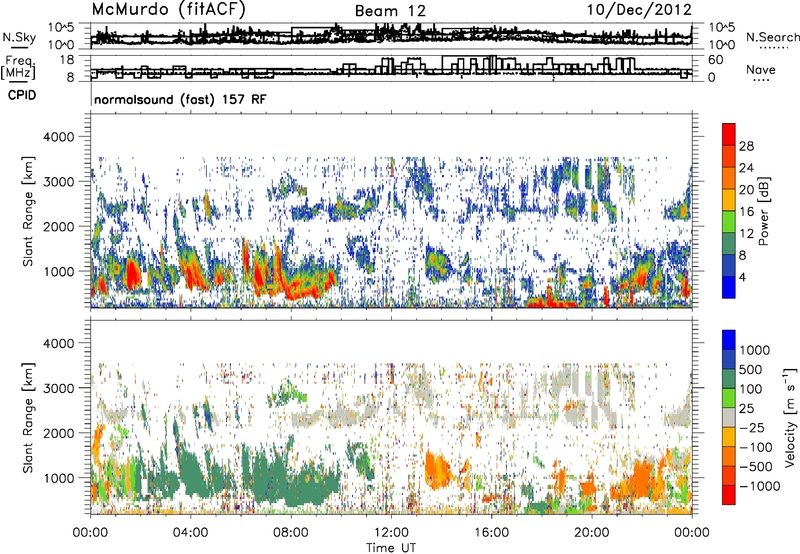Click the 24 label on Power colorbar
Viewport: 800px width, 554px height.
[x=746, y=168]
